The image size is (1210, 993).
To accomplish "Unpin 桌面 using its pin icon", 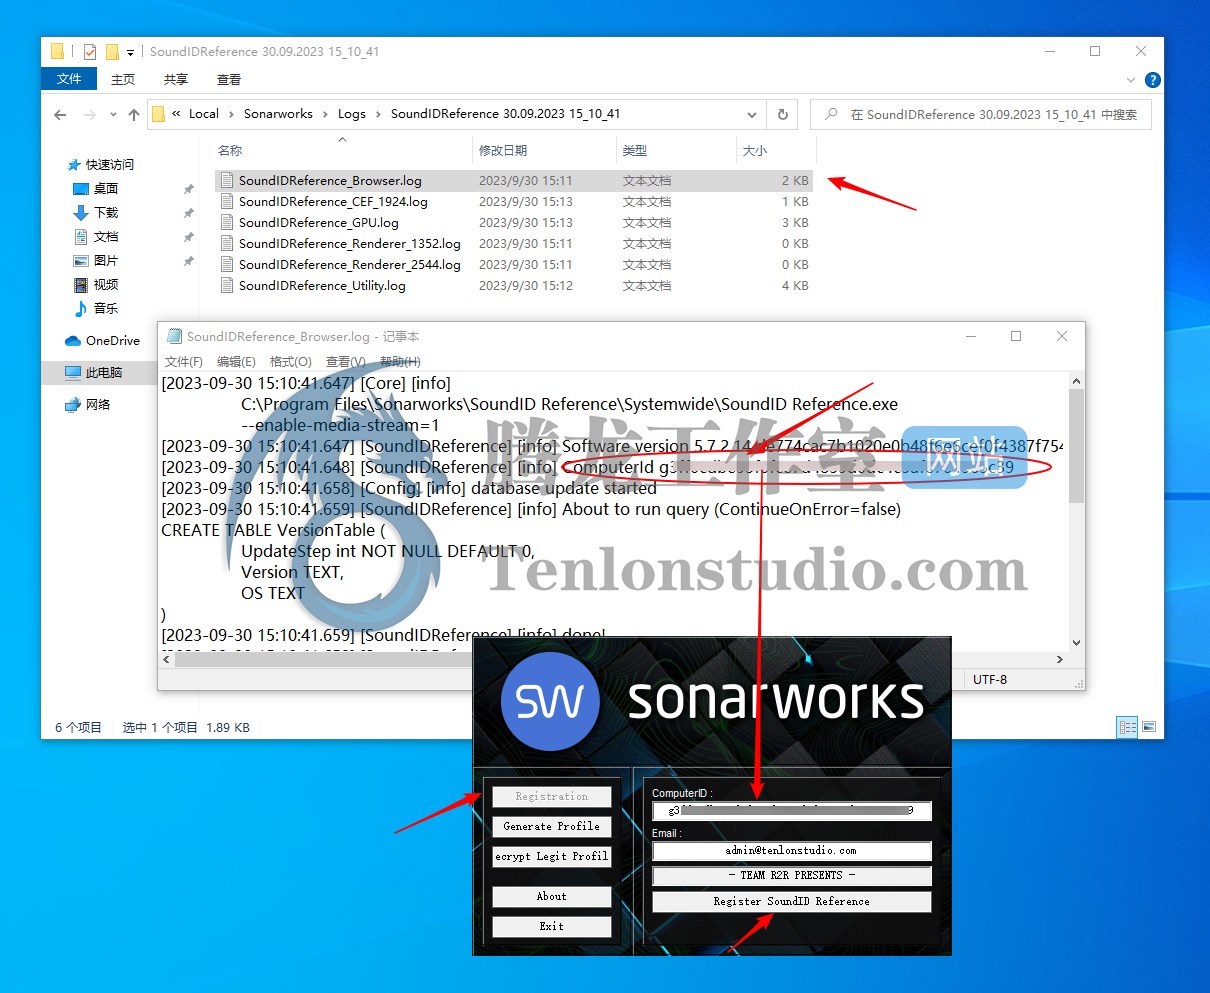I will tap(188, 189).
